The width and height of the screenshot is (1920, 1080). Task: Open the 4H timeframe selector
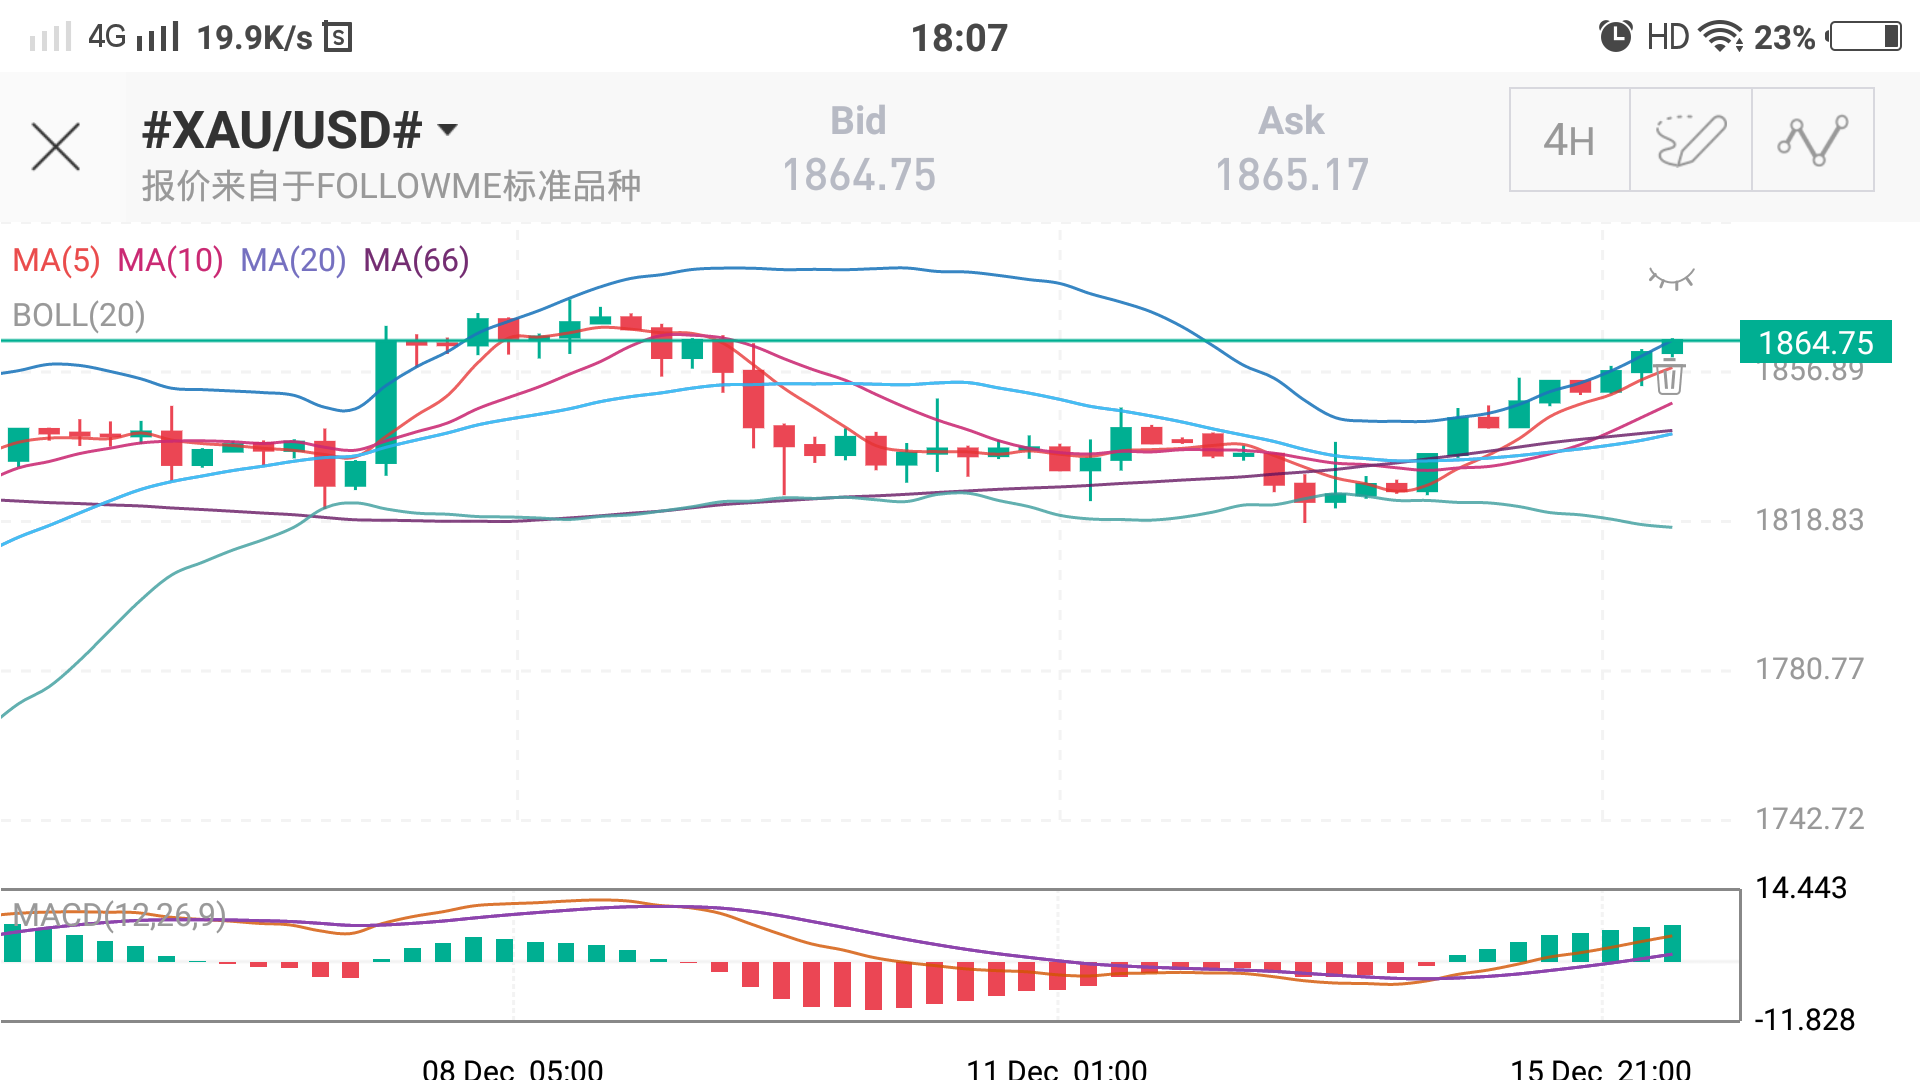(1569, 140)
